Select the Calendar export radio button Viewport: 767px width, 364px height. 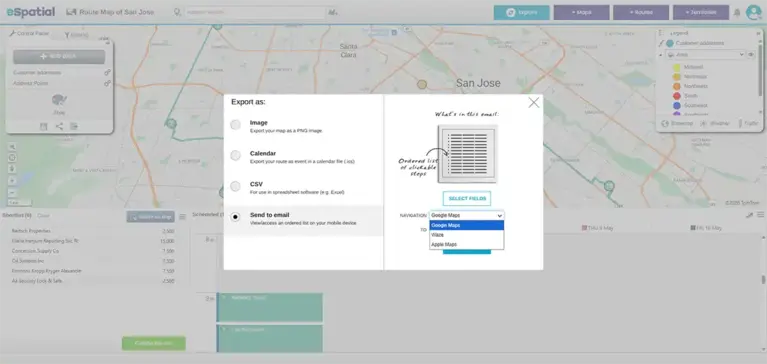pyautogui.click(x=236, y=156)
